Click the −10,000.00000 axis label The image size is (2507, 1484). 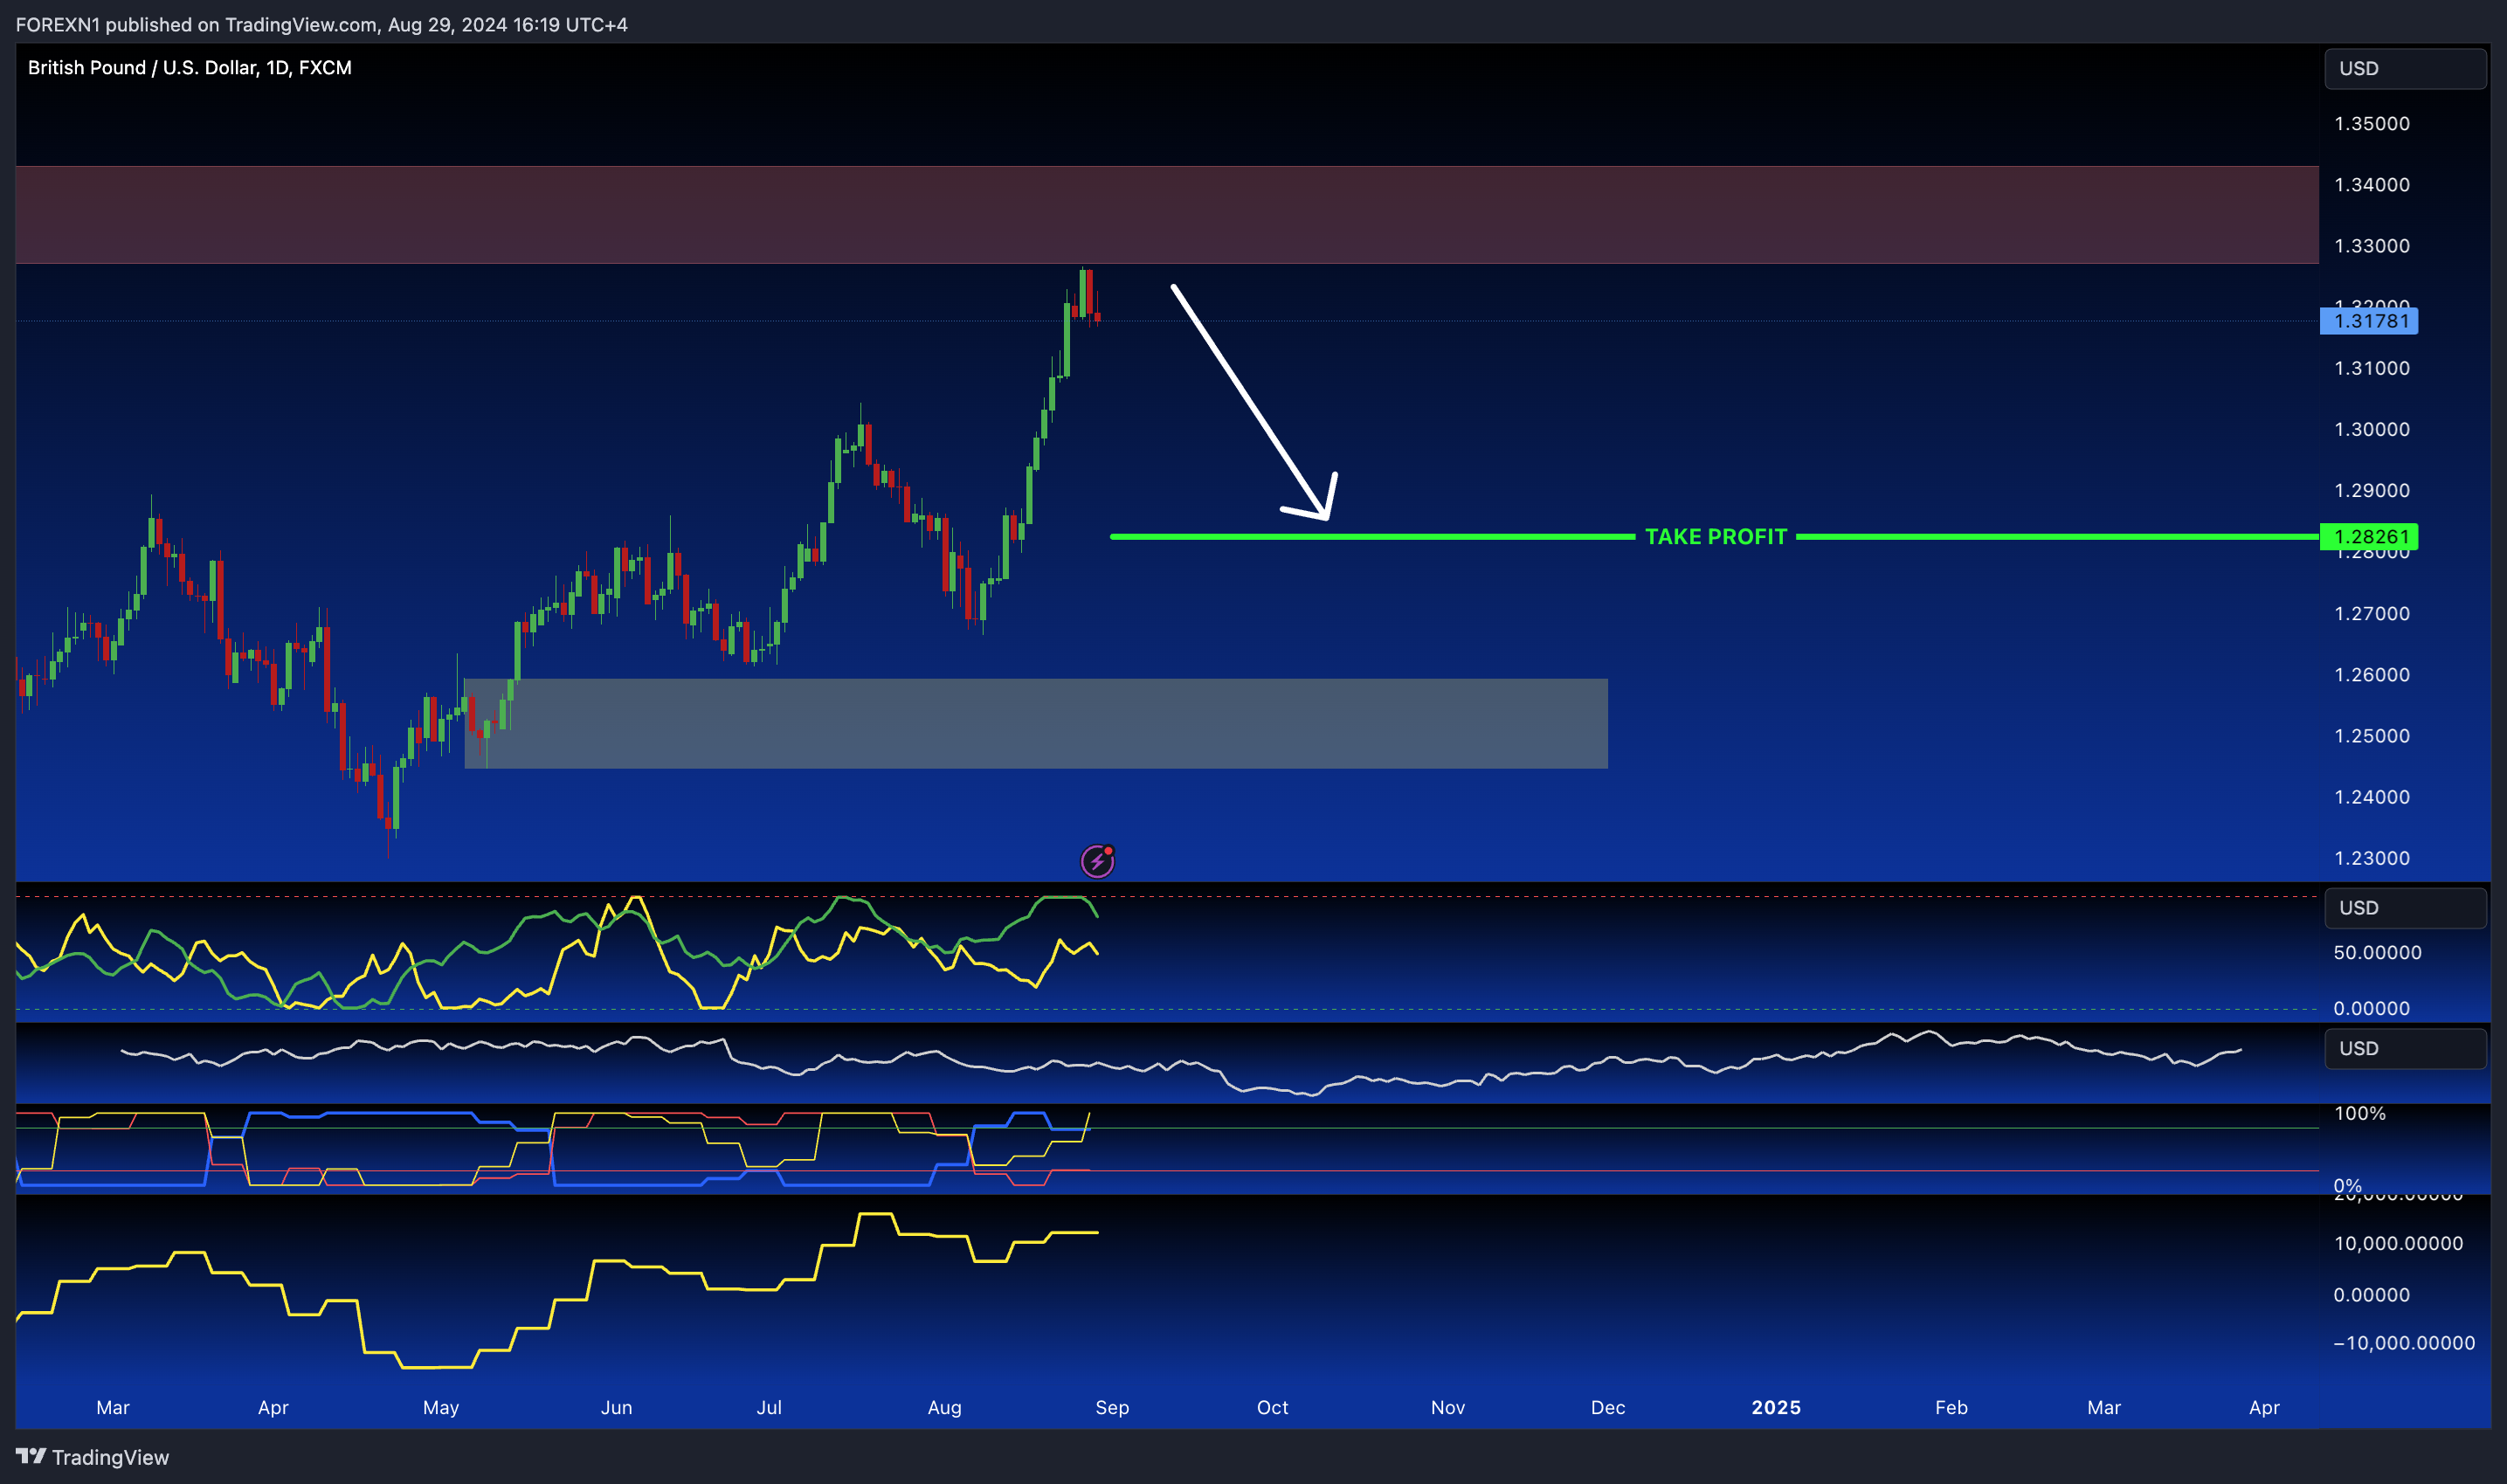2404,1343
